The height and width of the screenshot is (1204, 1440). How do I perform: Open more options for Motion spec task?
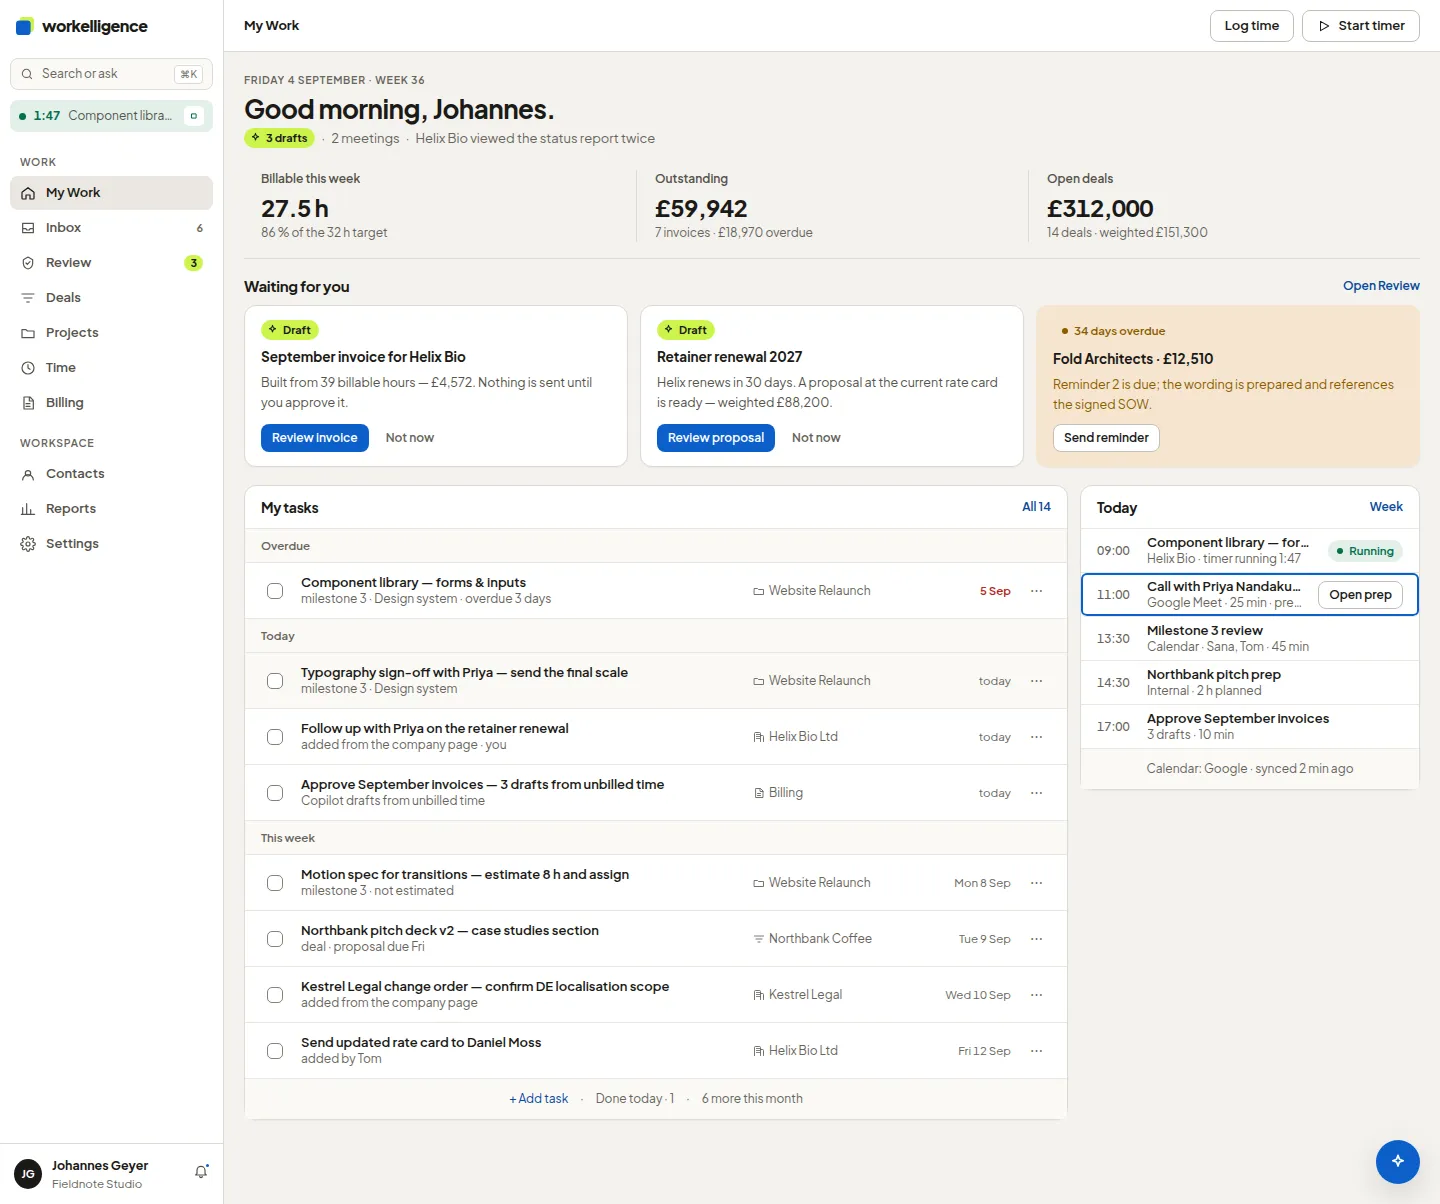pyautogui.click(x=1036, y=883)
